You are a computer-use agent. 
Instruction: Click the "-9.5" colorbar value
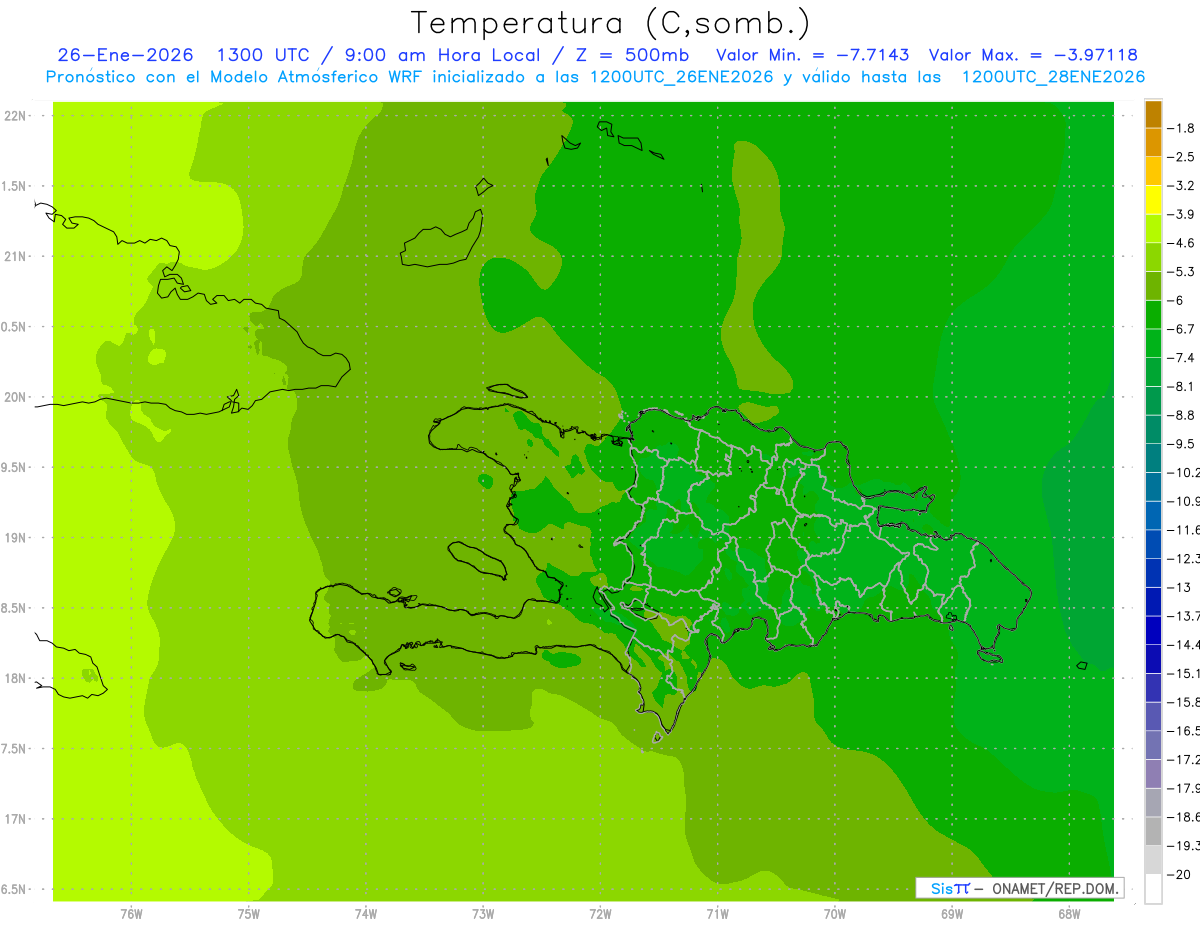(1181, 444)
